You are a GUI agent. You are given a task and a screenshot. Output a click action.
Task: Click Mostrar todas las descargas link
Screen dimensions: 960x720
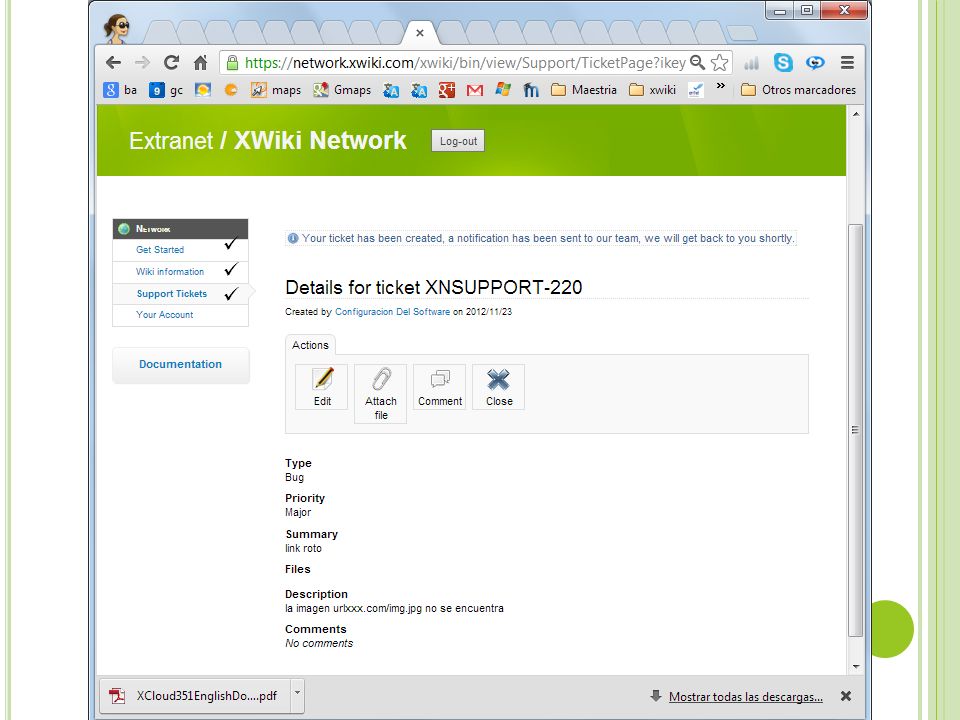coord(745,697)
